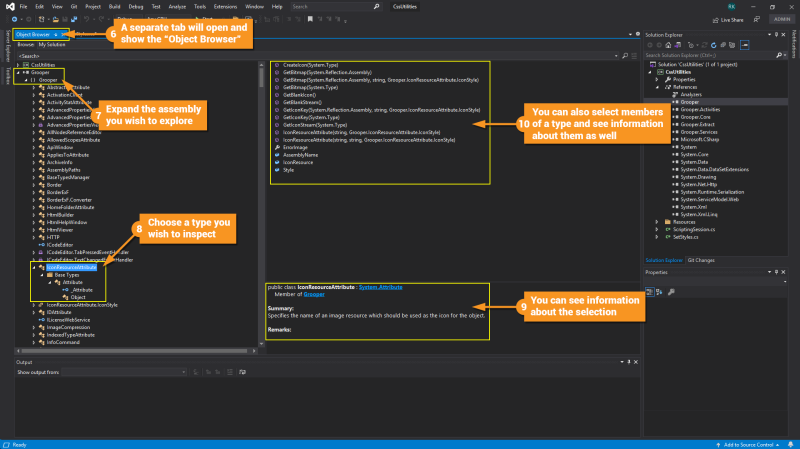Switch to the Git Changes tab

(x=700, y=260)
